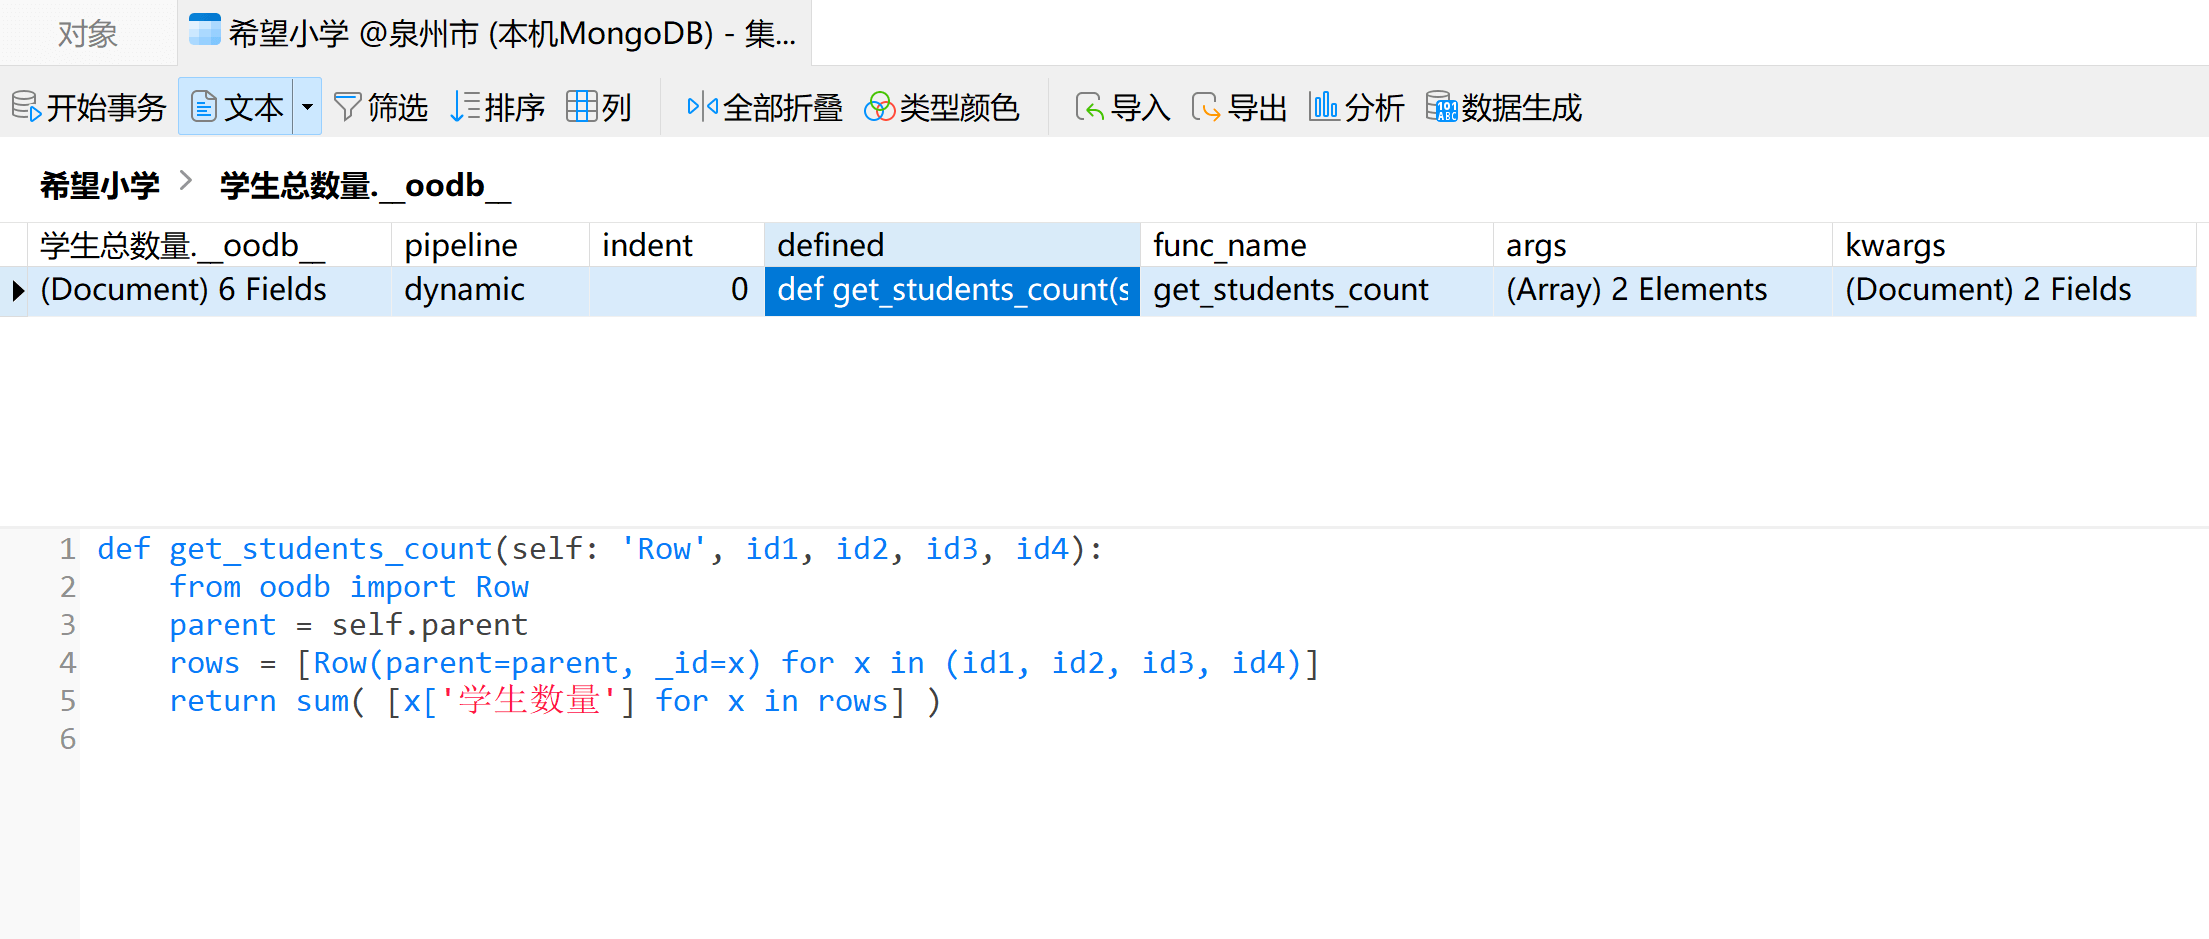Click the func_name column header
This screenshot has height=939, width=2209.
point(1316,245)
